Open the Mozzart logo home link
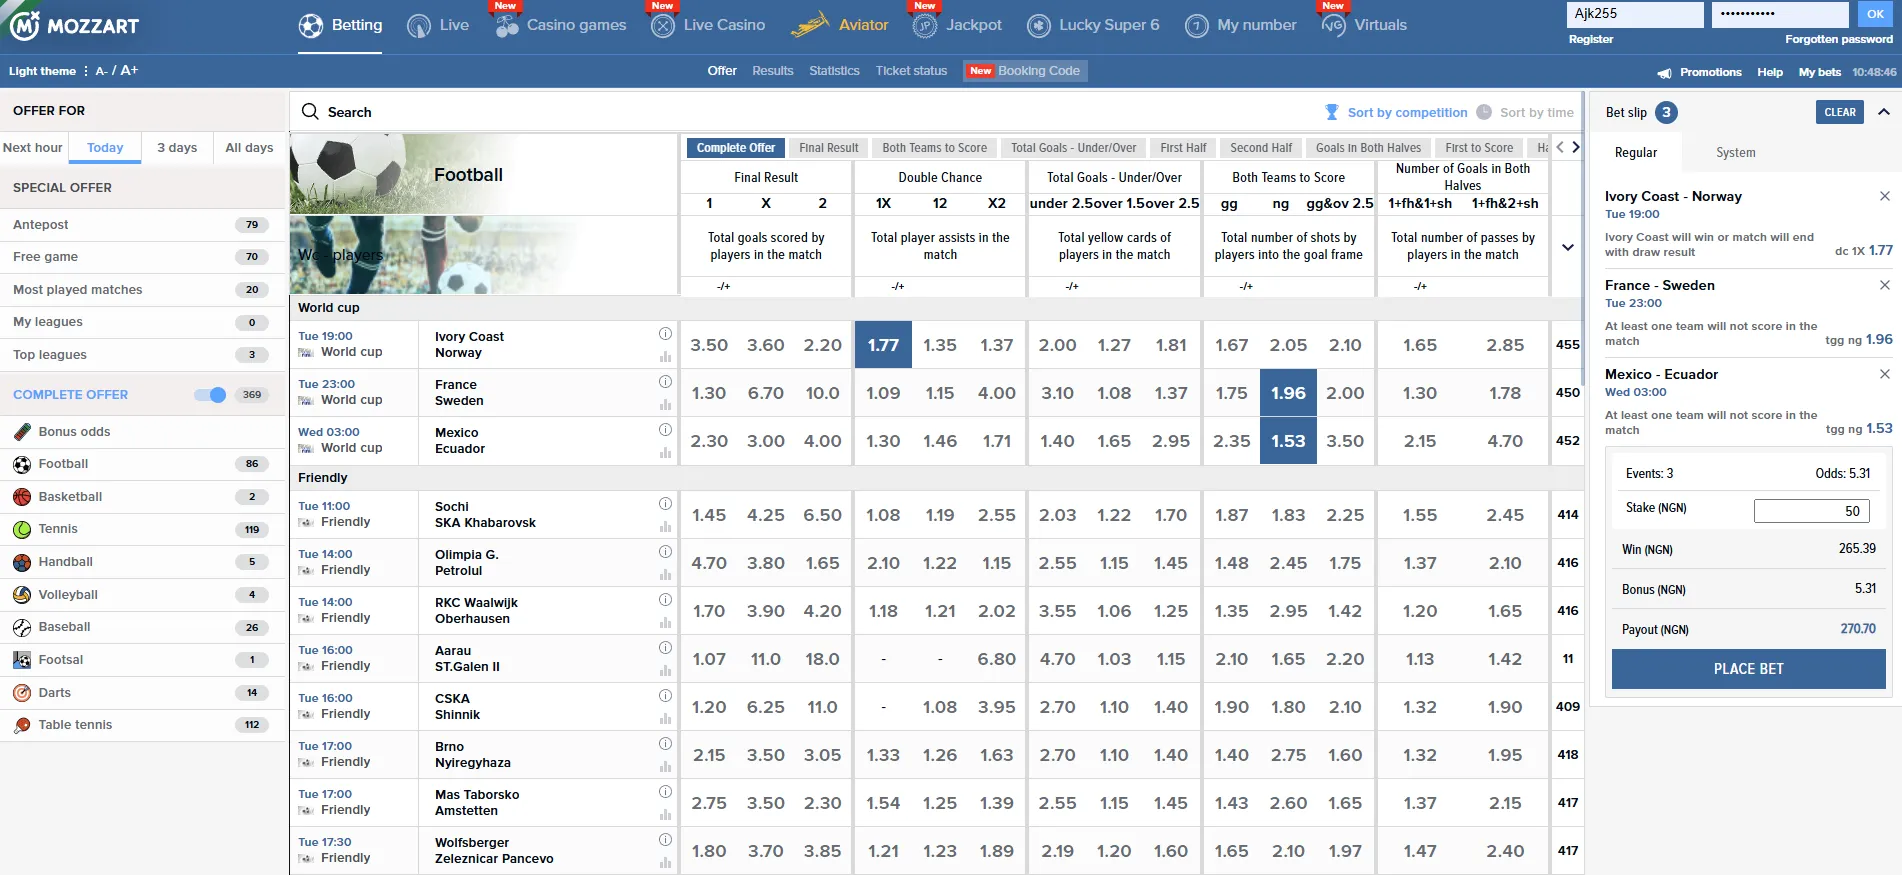 click(75, 26)
